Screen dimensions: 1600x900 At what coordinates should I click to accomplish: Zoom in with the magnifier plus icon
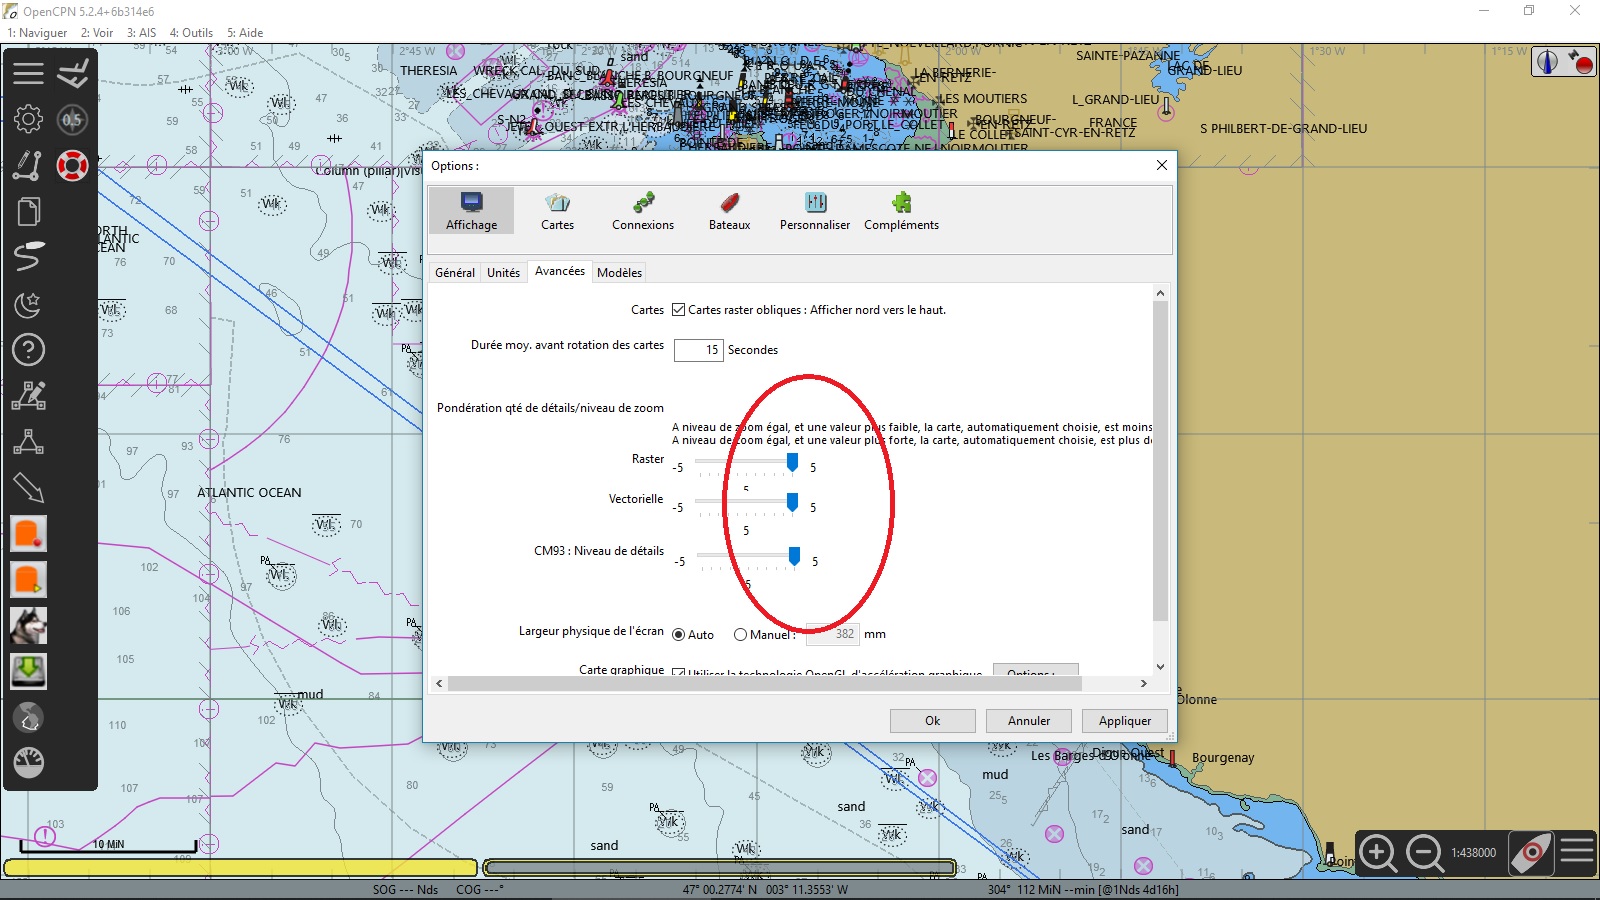(1378, 853)
